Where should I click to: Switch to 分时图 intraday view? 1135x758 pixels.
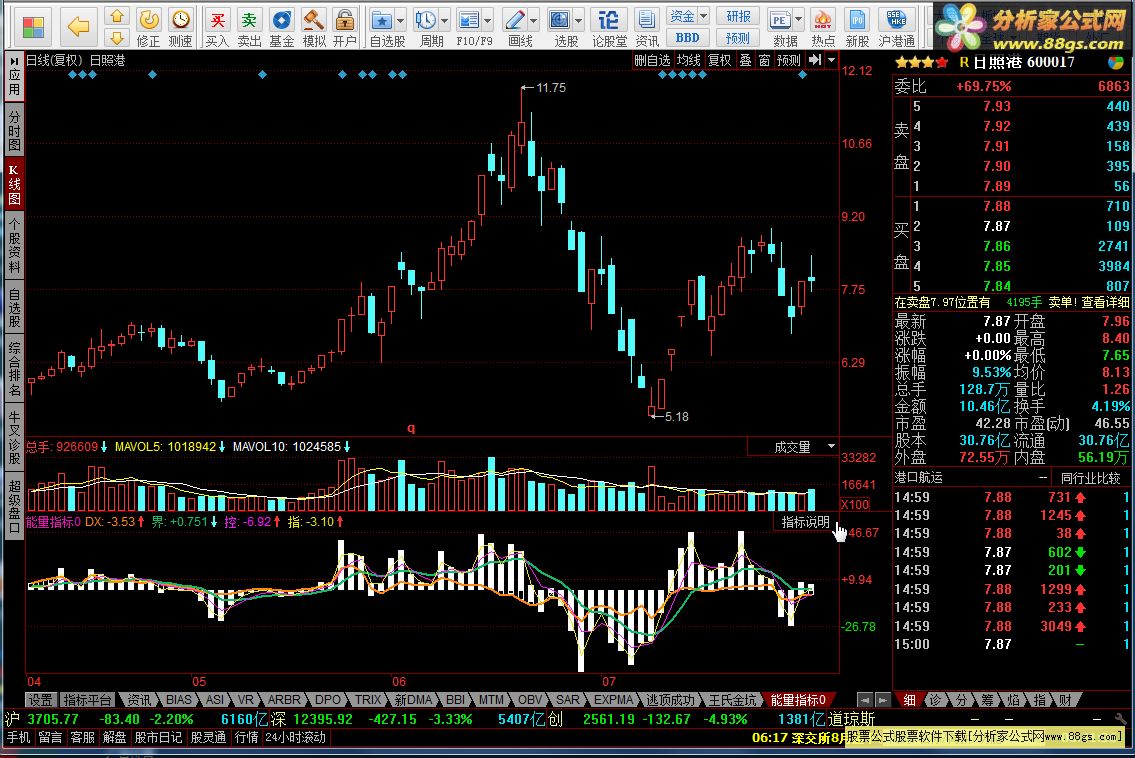(14, 131)
